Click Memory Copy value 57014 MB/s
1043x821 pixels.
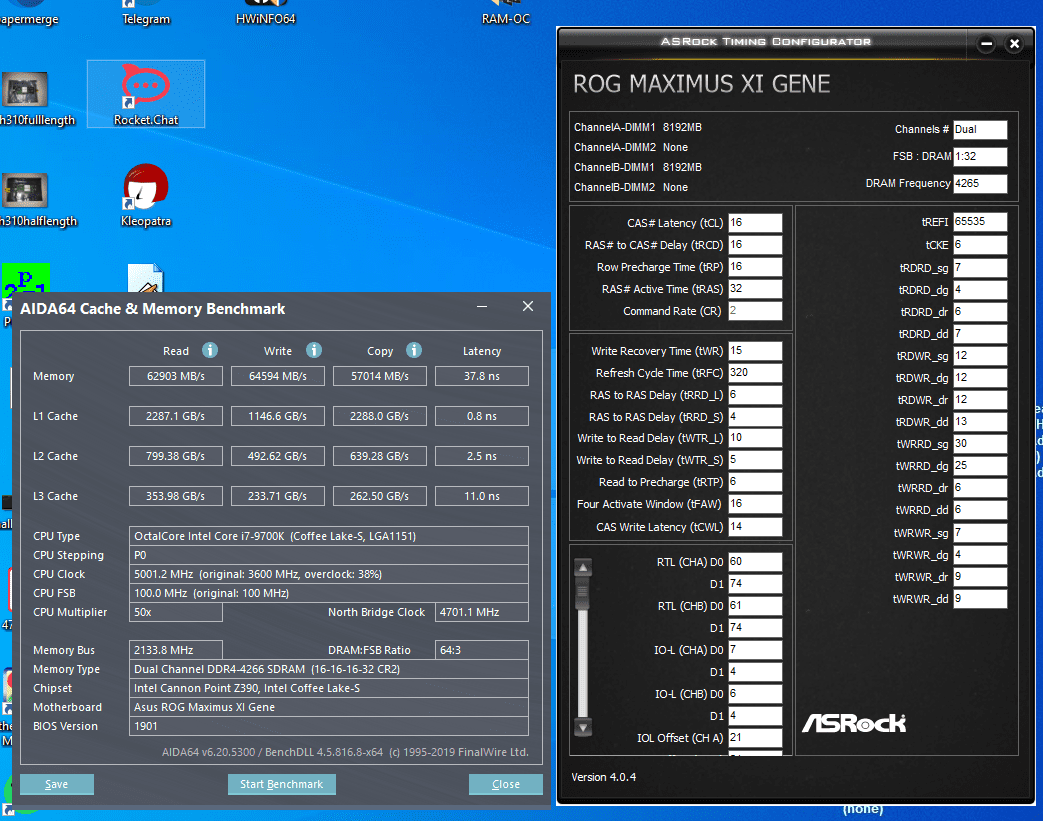pyautogui.click(x=380, y=376)
